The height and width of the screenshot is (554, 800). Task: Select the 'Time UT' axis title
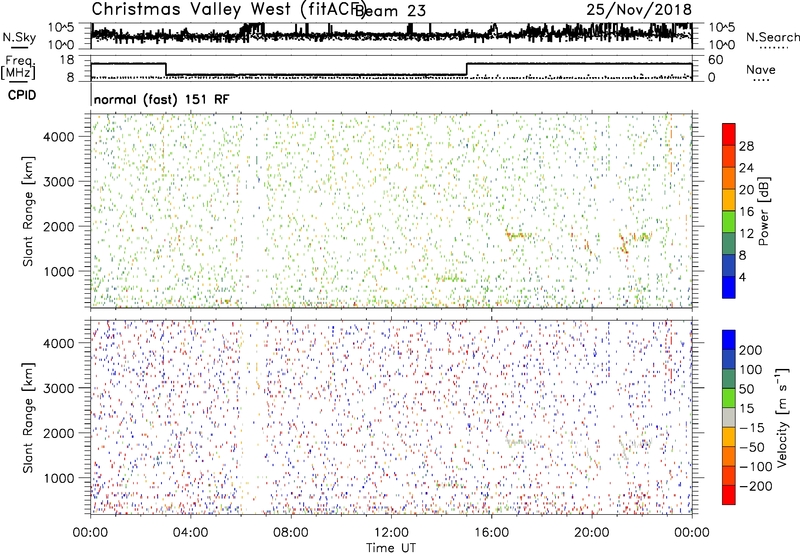click(x=391, y=548)
